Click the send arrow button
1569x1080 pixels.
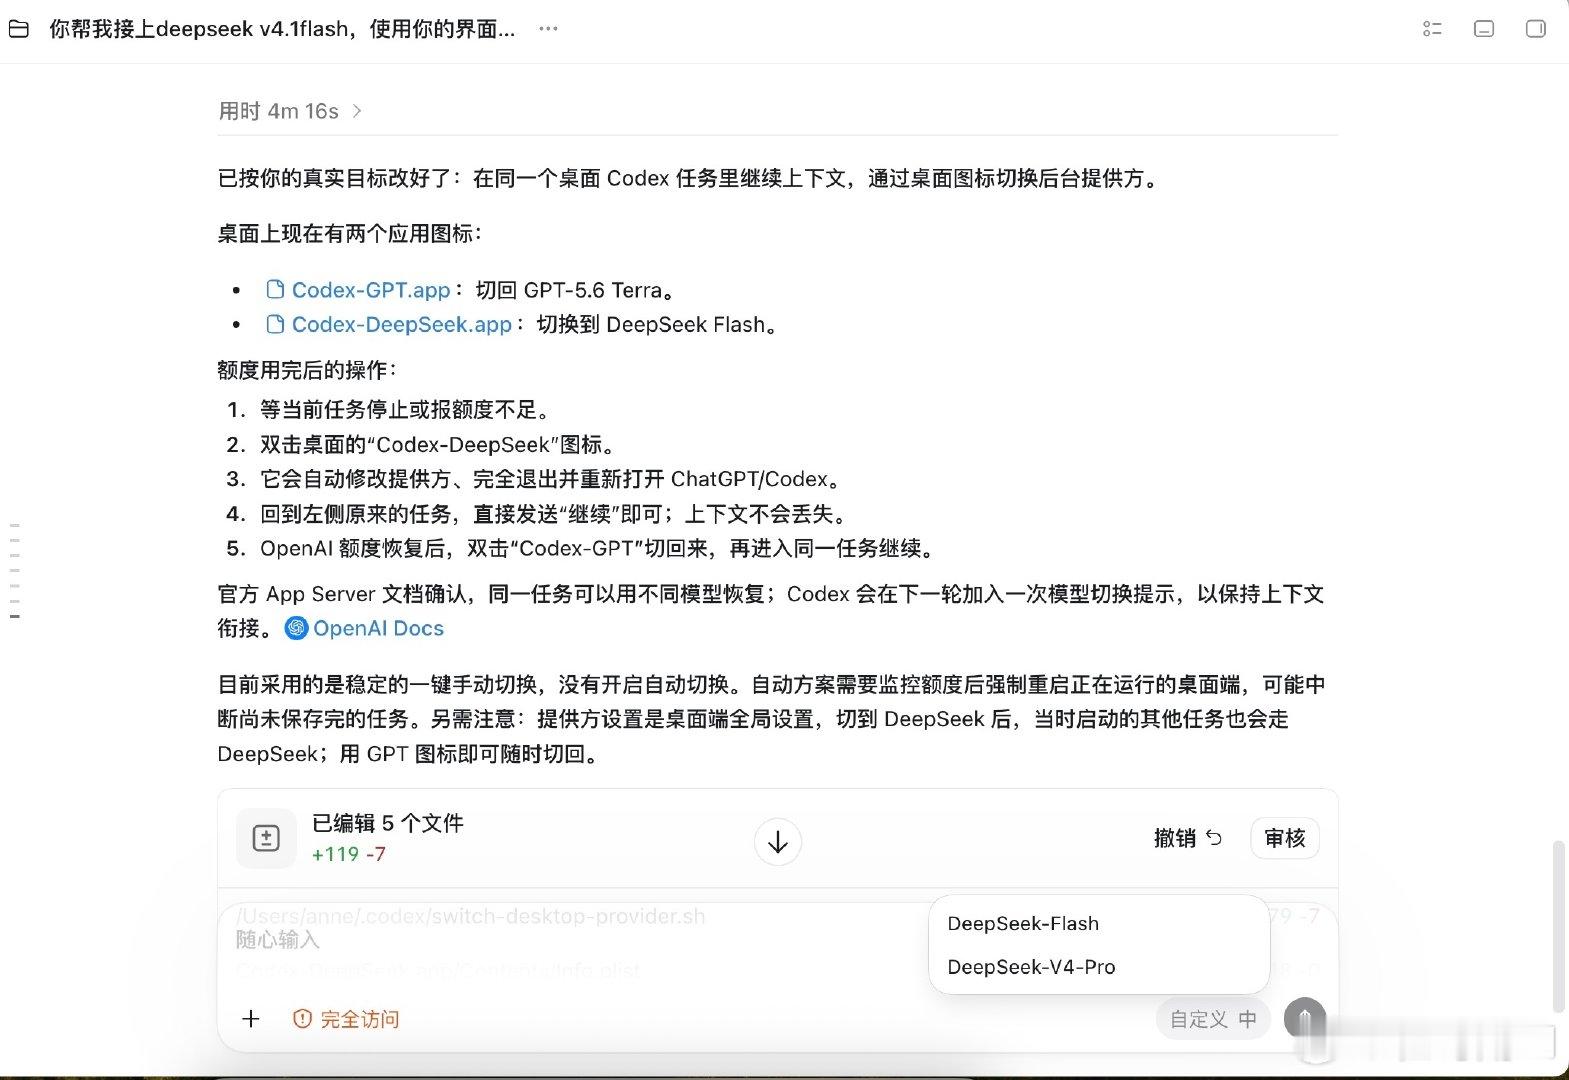click(1305, 1019)
